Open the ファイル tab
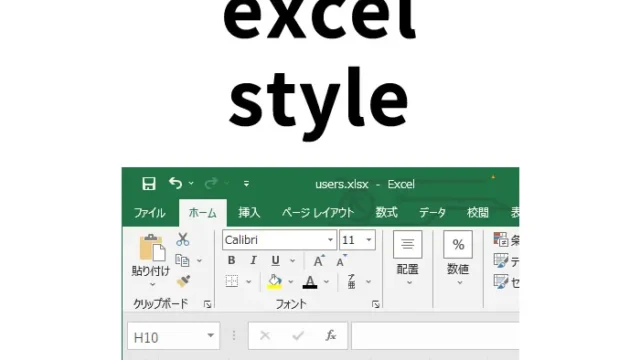Viewport: 640px width, 360px height. [x=149, y=213]
